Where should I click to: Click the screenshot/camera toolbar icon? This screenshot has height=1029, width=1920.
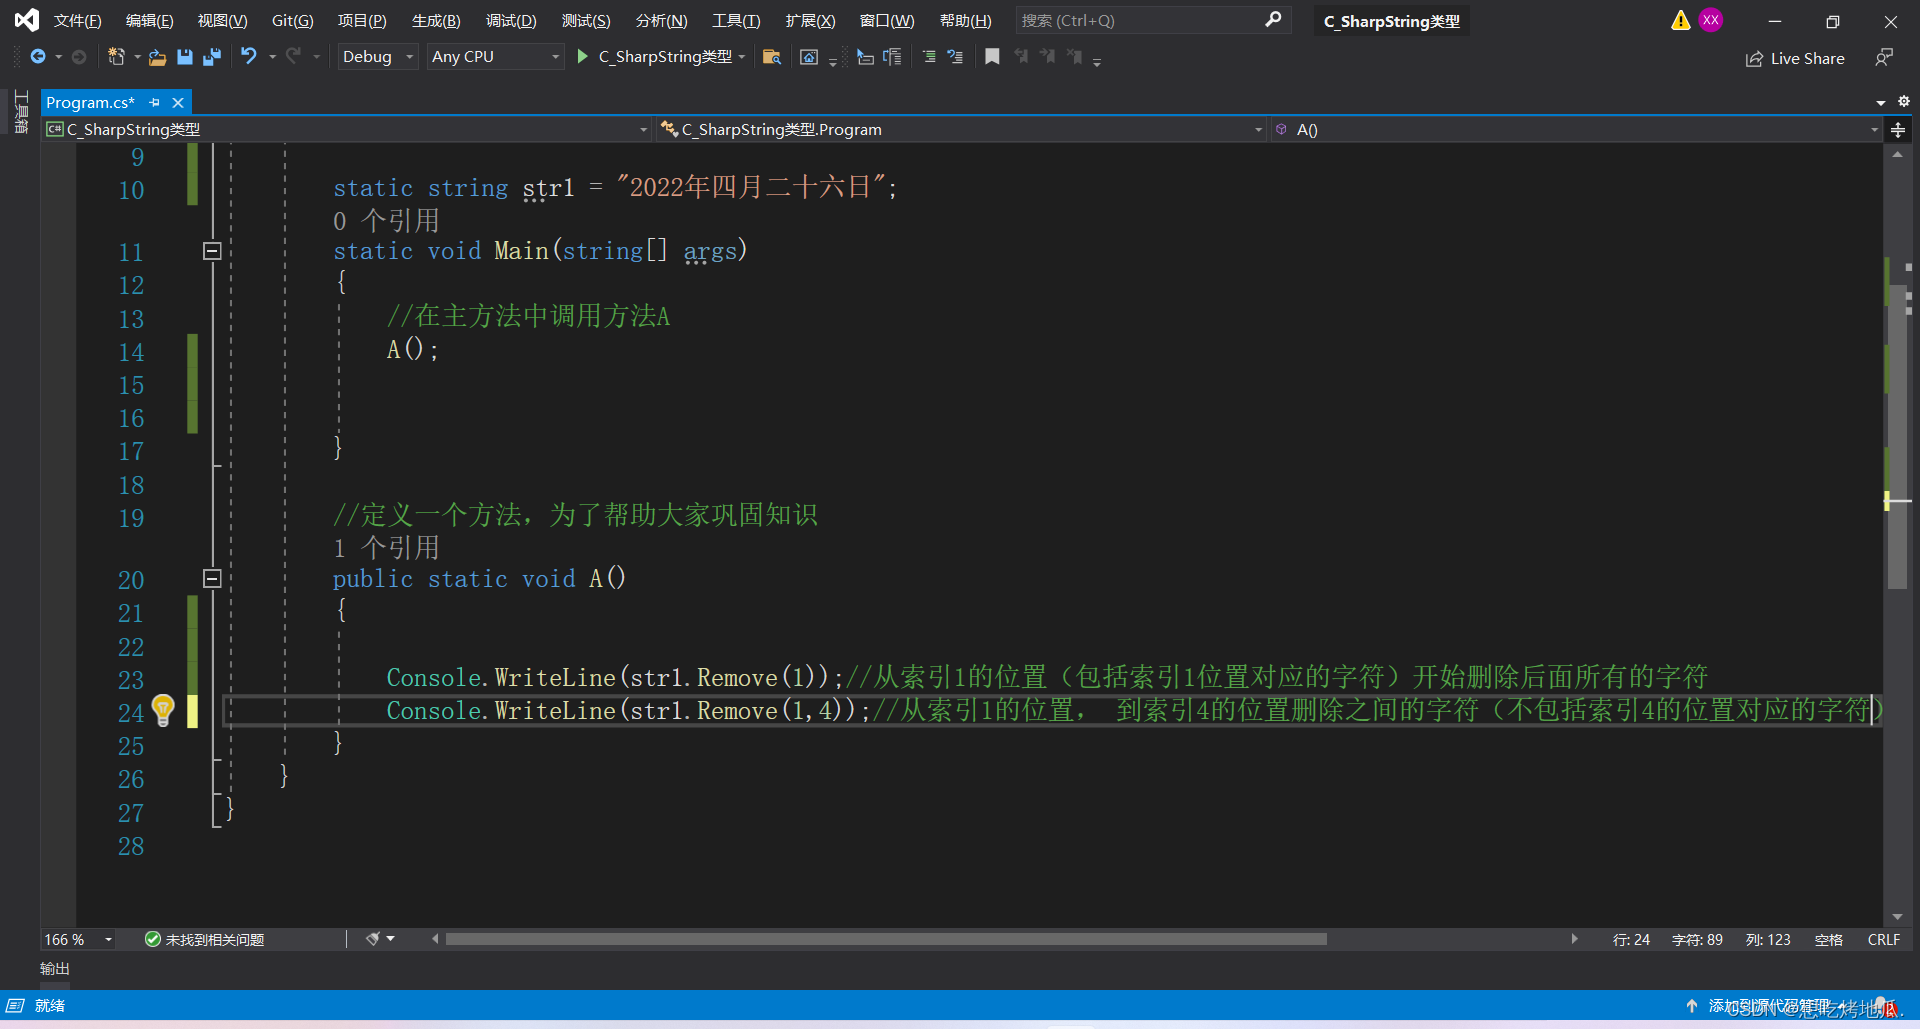(x=809, y=57)
